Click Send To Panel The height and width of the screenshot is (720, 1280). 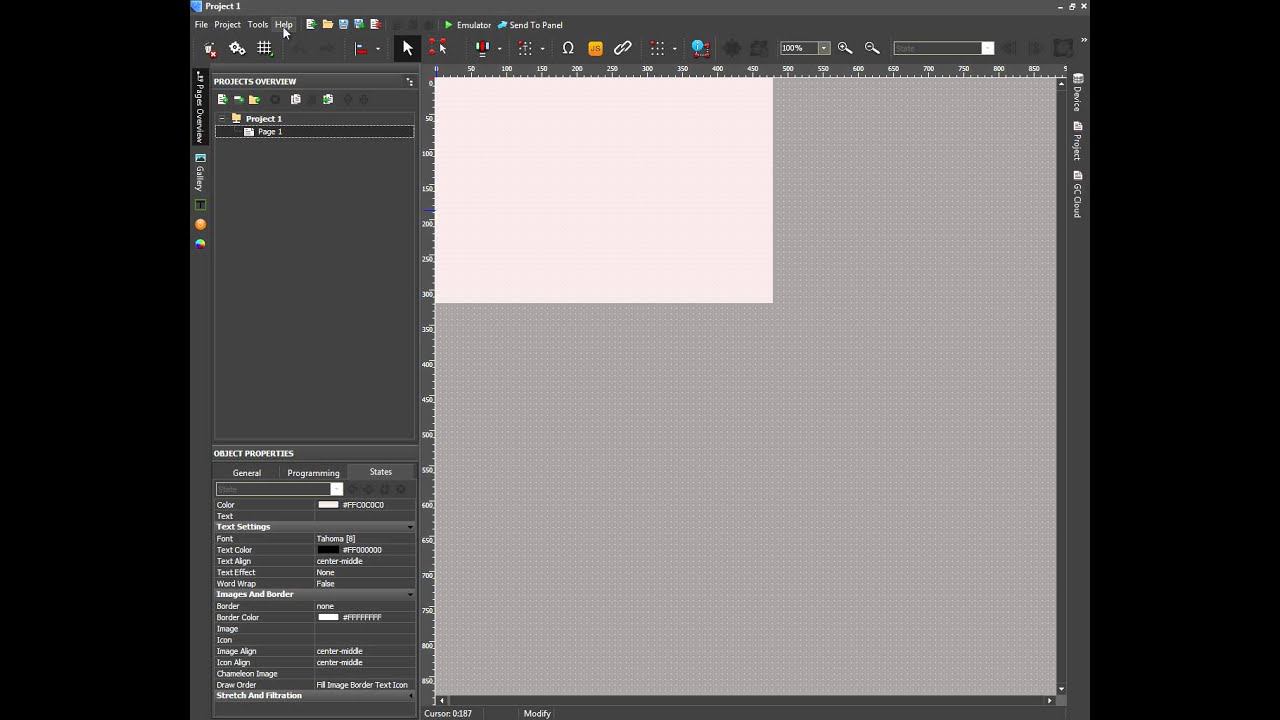(x=530, y=25)
